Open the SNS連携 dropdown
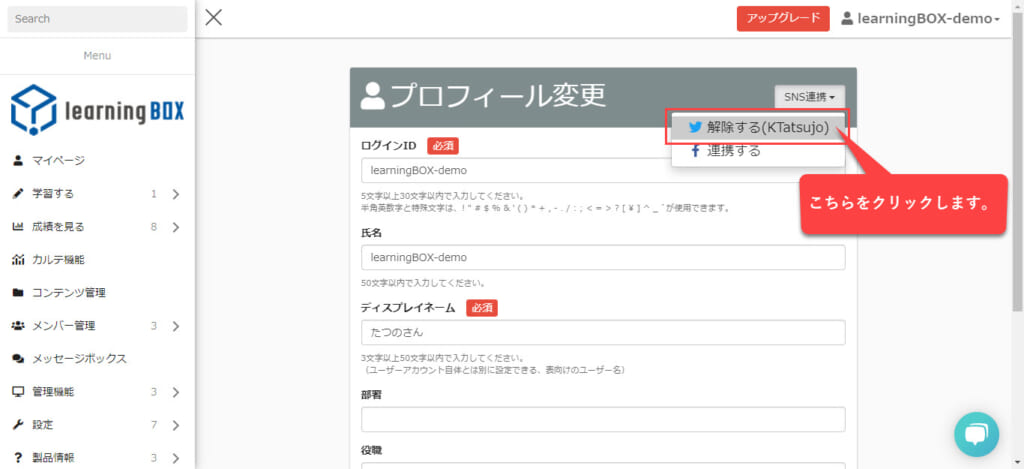Viewport: 1024px width, 469px height. [x=809, y=97]
